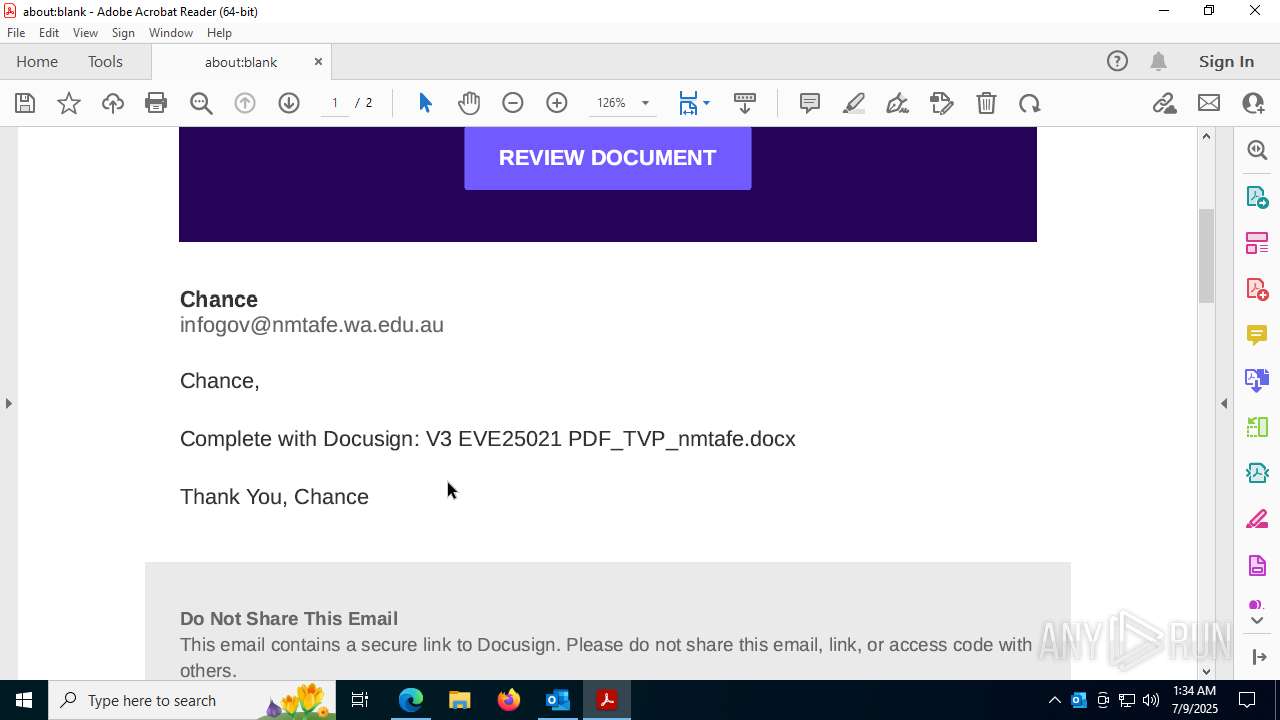Screen dimensions: 1280x720
Task: Zoom out with the minus circle button
Action: (x=513, y=103)
